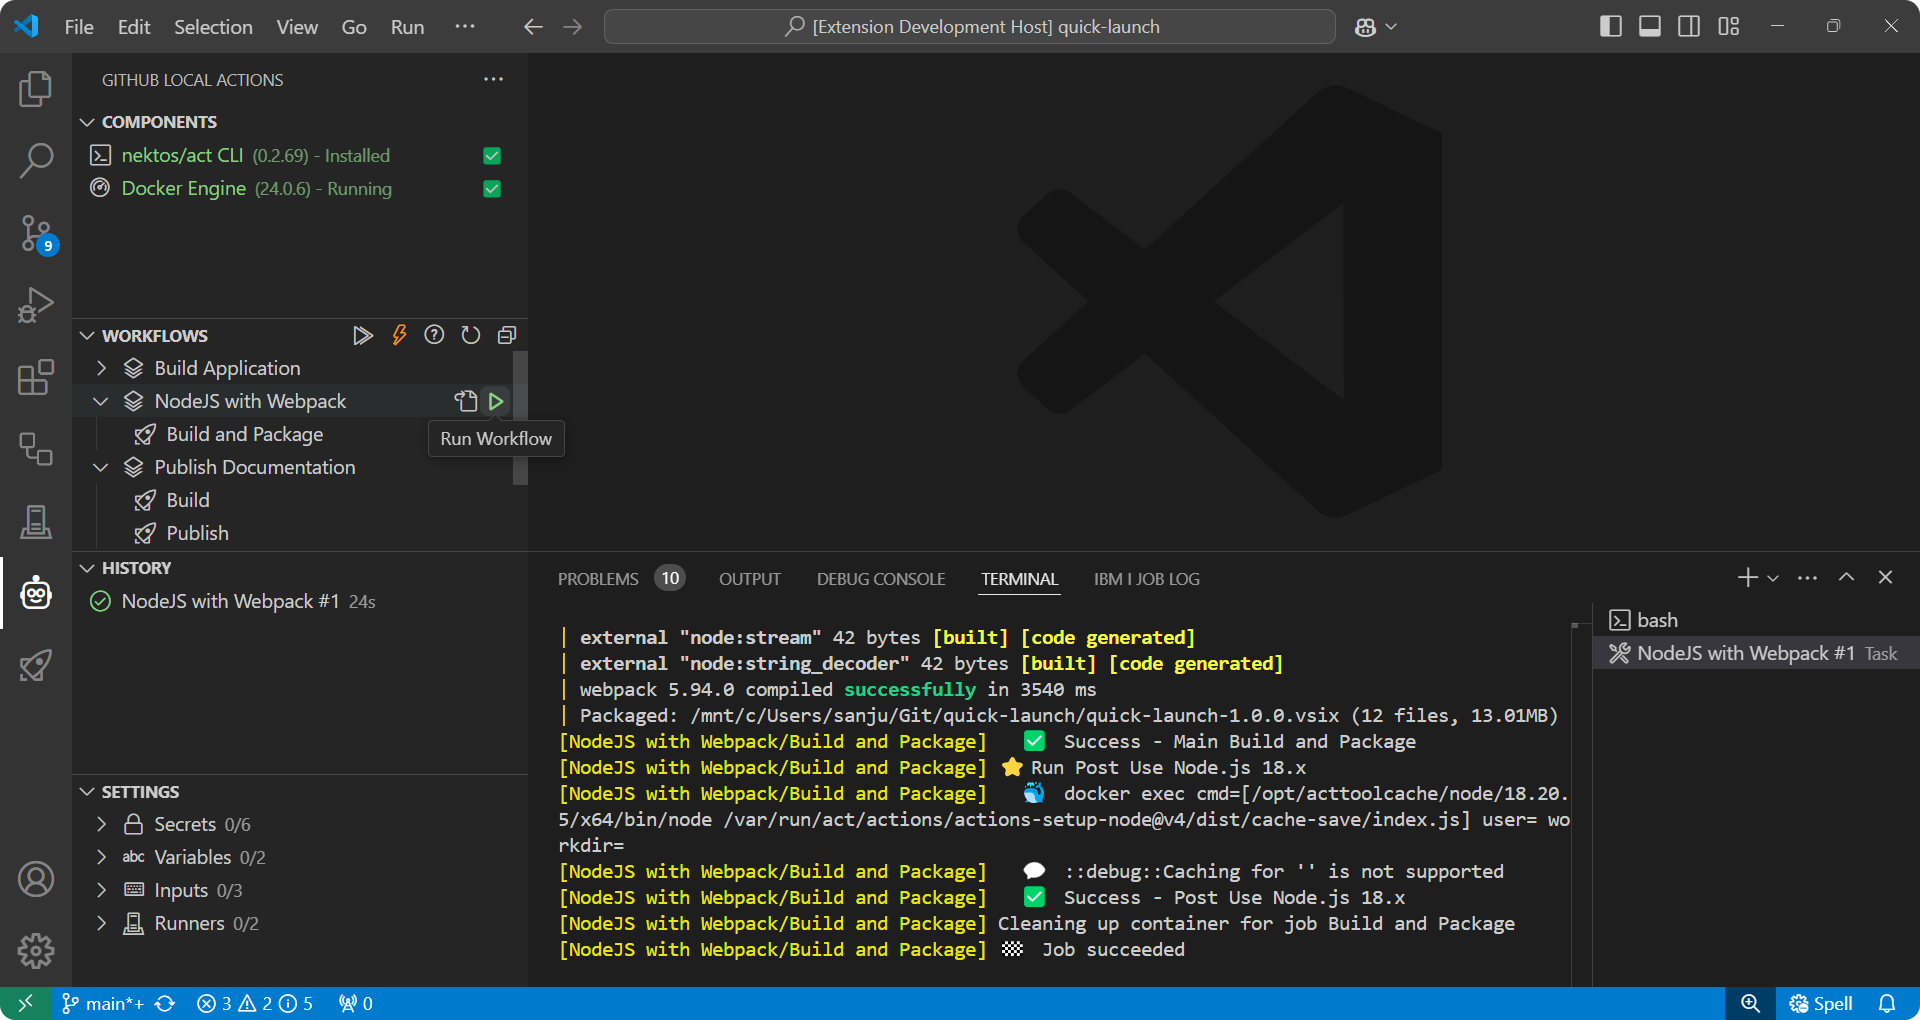1920x1020 pixels.
Task: Open the GitHub Local Actions sidebar icon
Action: click(x=36, y=592)
